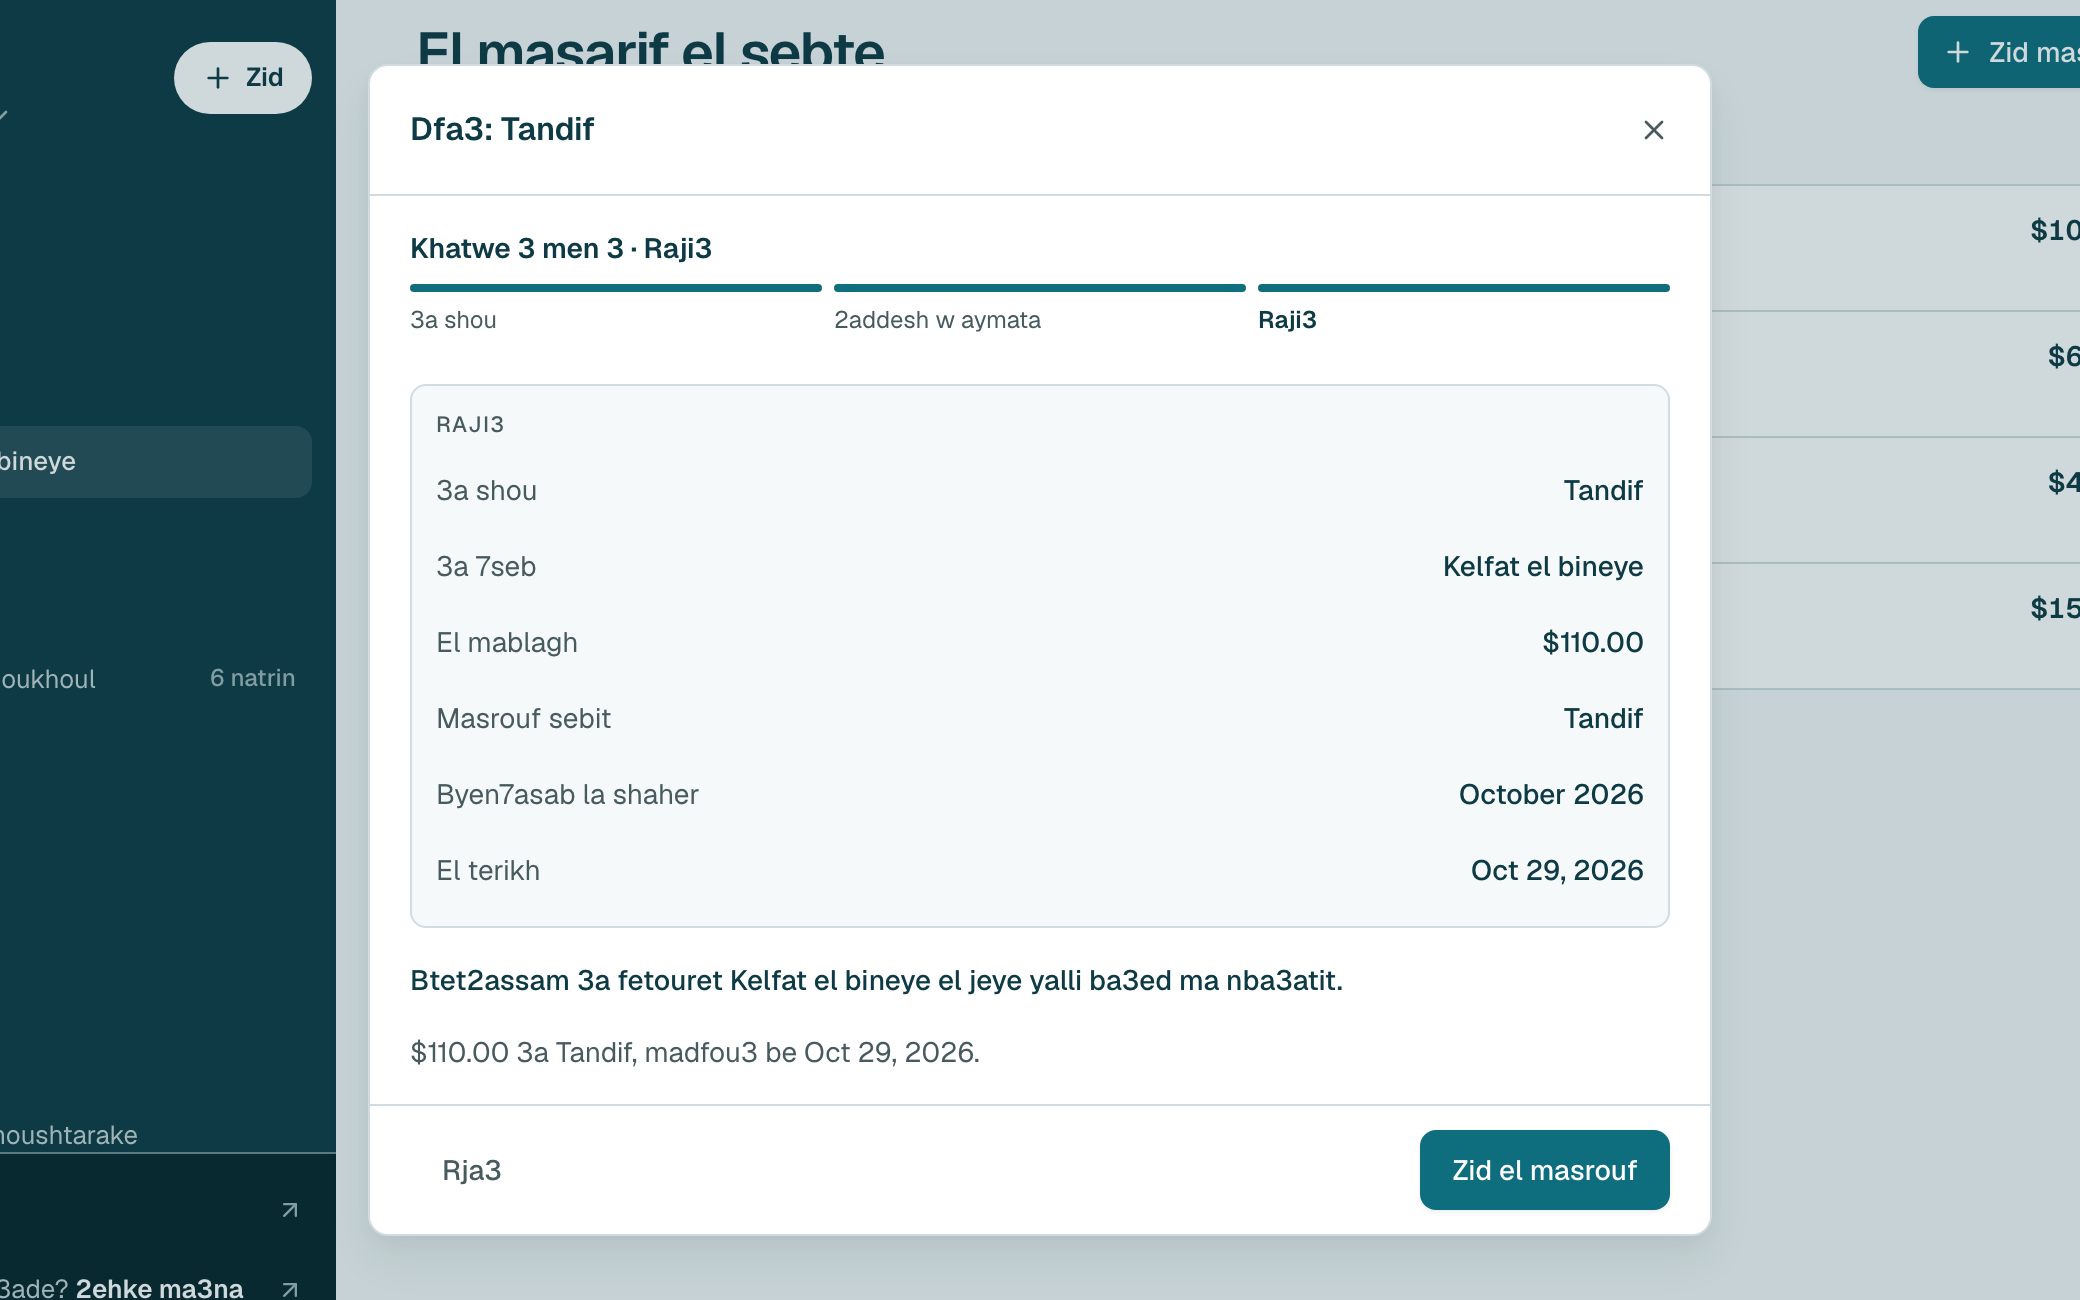Image resolution: width=2080 pixels, height=1300 pixels.
Task: Click the Kelfat el bineye value
Action: (1542, 567)
